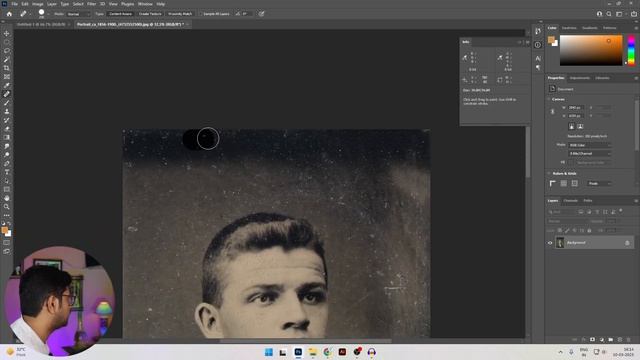Open the Character panel icon
This screenshot has width=640, height=360.
(x=538, y=58)
